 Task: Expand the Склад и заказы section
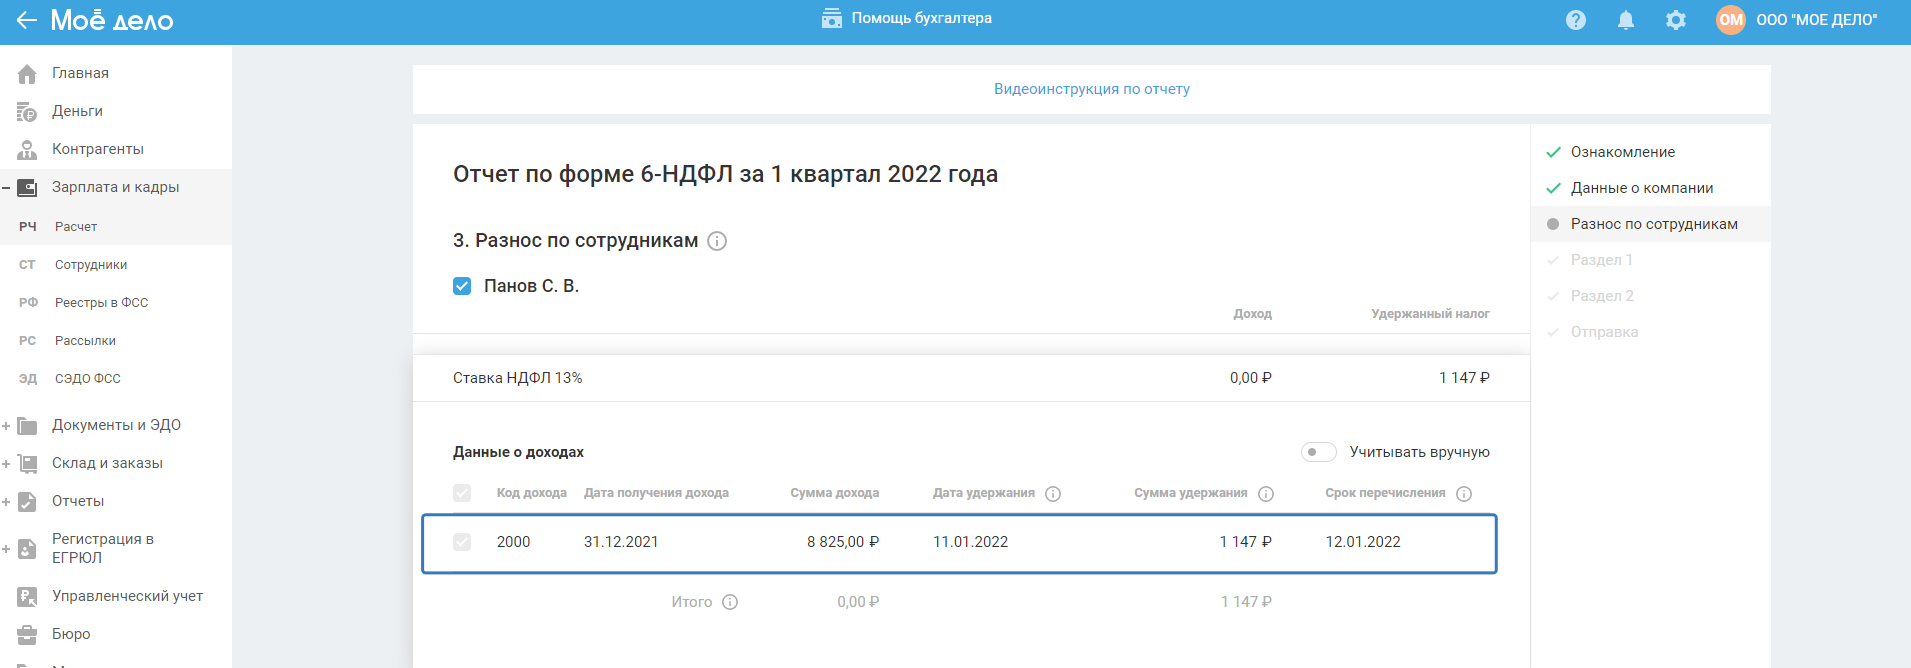[x=7, y=464]
